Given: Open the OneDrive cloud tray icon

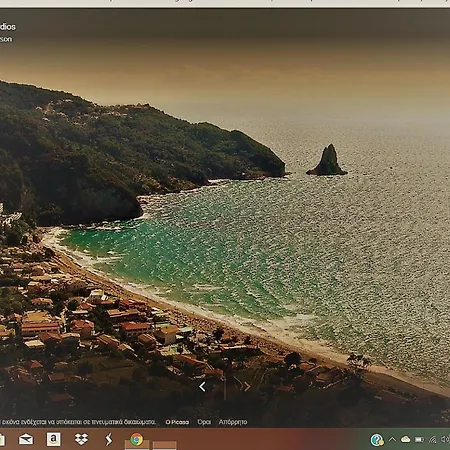Looking at the screenshot, I should click(406, 440).
